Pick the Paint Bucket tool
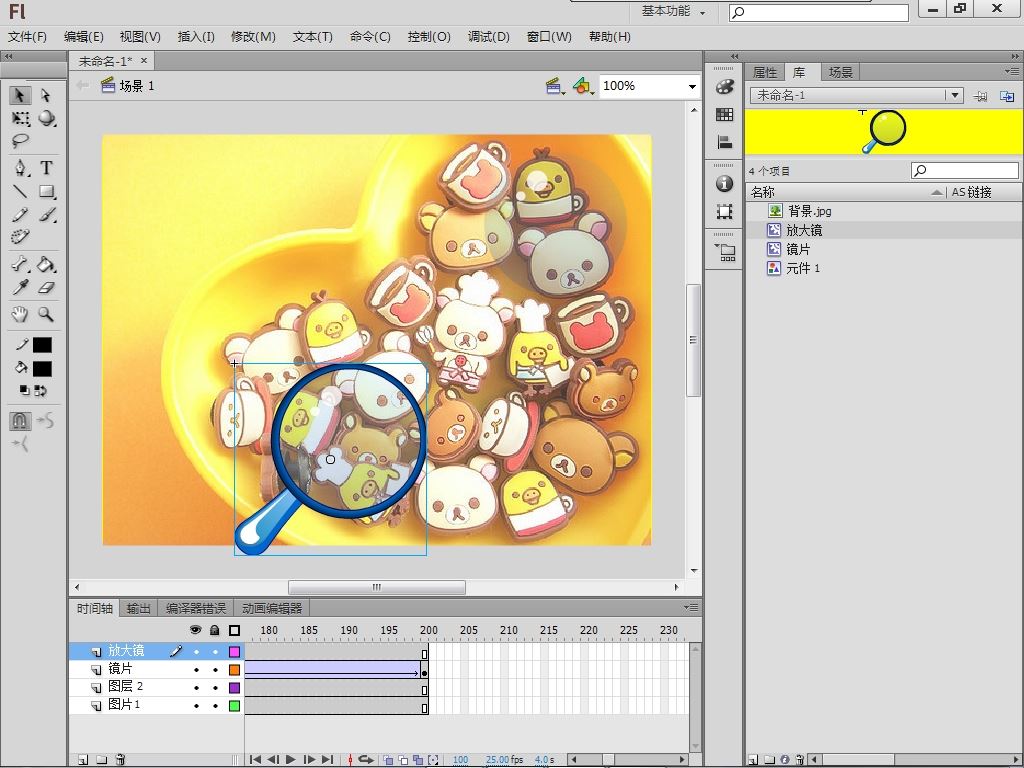 click(x=46, y=264)
